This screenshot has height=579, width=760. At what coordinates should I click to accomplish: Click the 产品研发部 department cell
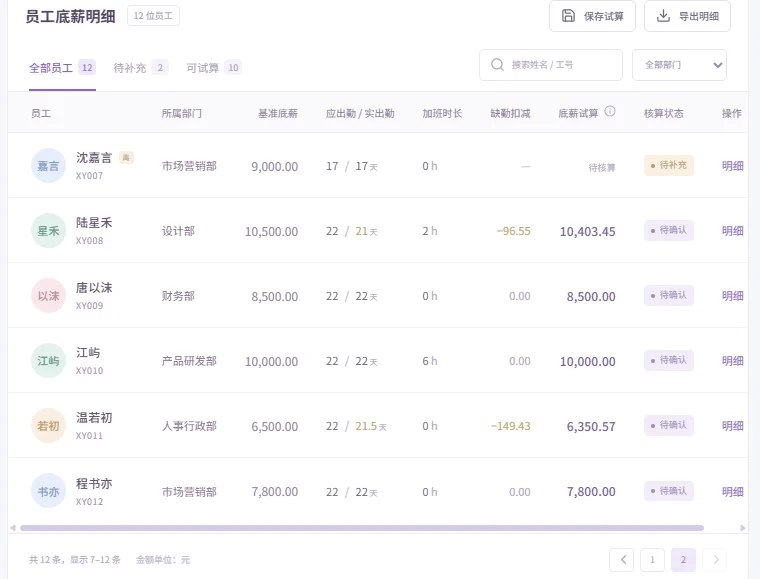[x=189, y=361]
